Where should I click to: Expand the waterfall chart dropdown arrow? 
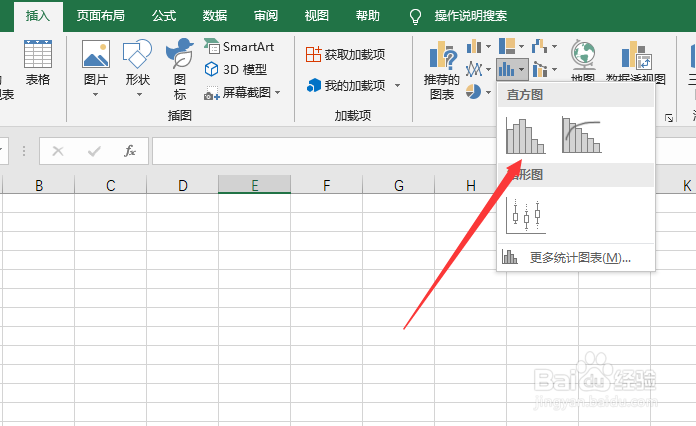(x=554, y=46)
